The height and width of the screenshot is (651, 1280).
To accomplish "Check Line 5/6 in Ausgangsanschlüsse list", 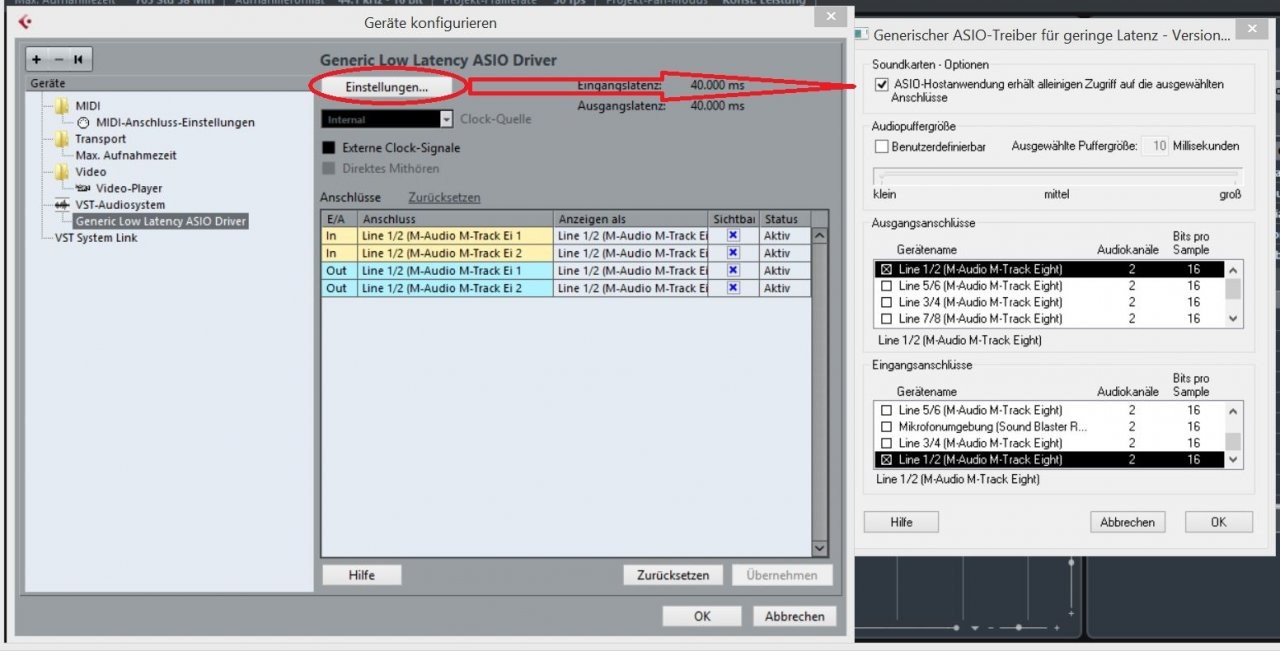I will pyautogui.click(x=886, y=286).
